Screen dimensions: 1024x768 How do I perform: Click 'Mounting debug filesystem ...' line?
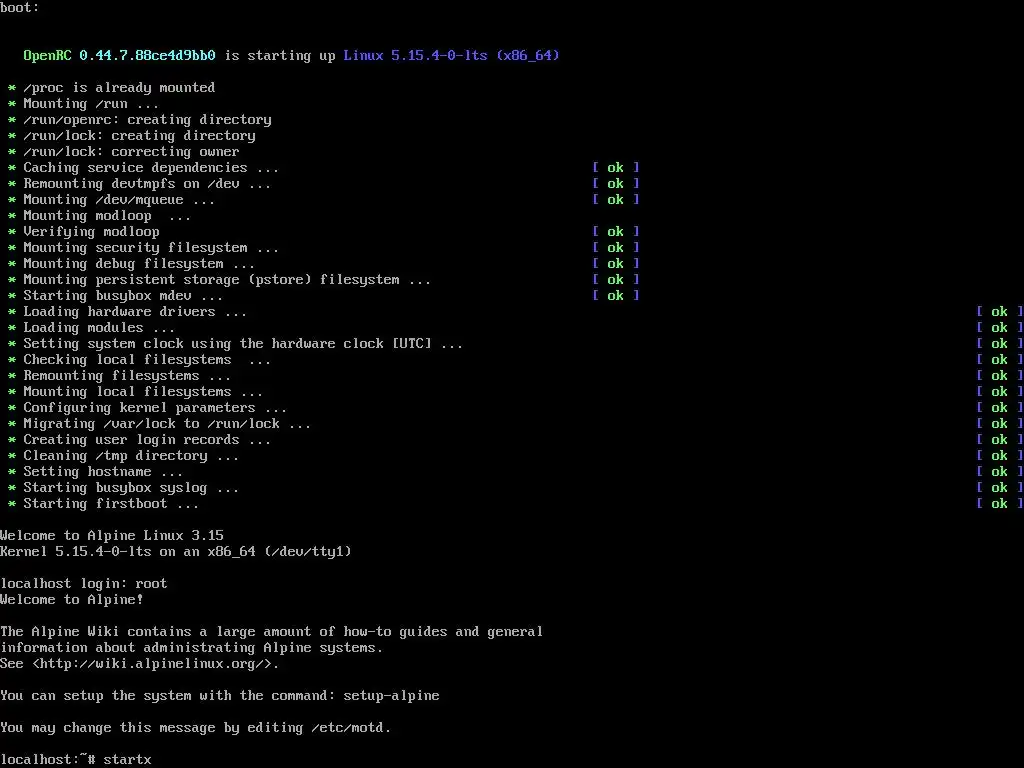pyautogui.click(x=139, y=264)
